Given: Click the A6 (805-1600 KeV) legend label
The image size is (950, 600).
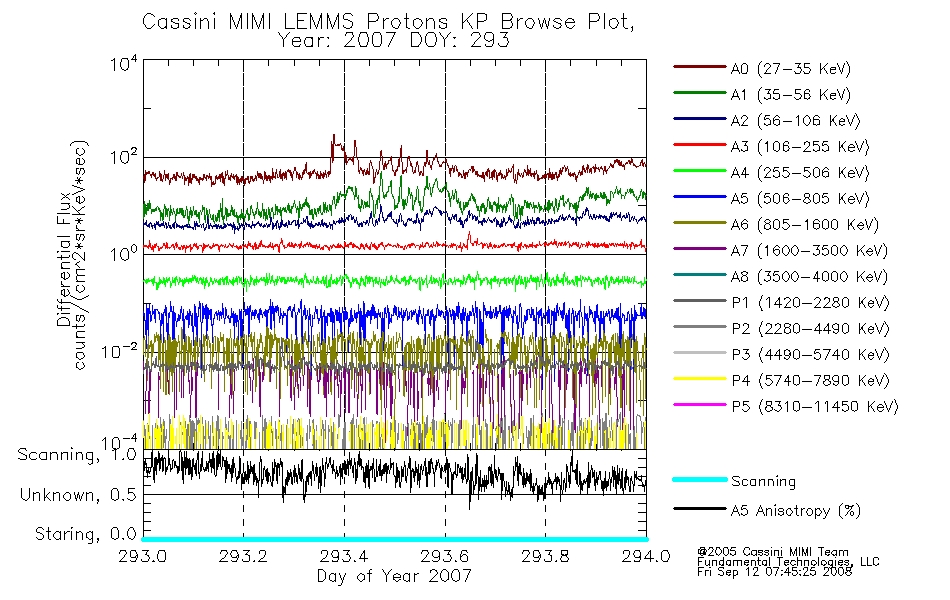Looking at the screenshot, I should pyautogui.click(x=805, y=225).
